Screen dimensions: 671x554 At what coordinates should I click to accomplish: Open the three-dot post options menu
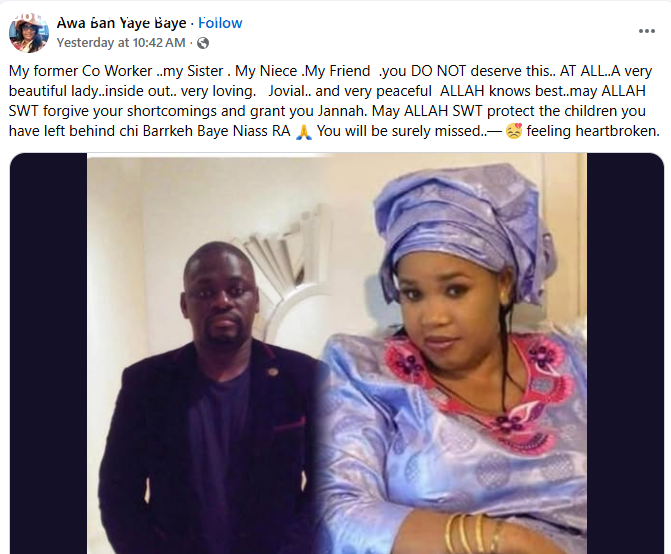click(647, 31)
